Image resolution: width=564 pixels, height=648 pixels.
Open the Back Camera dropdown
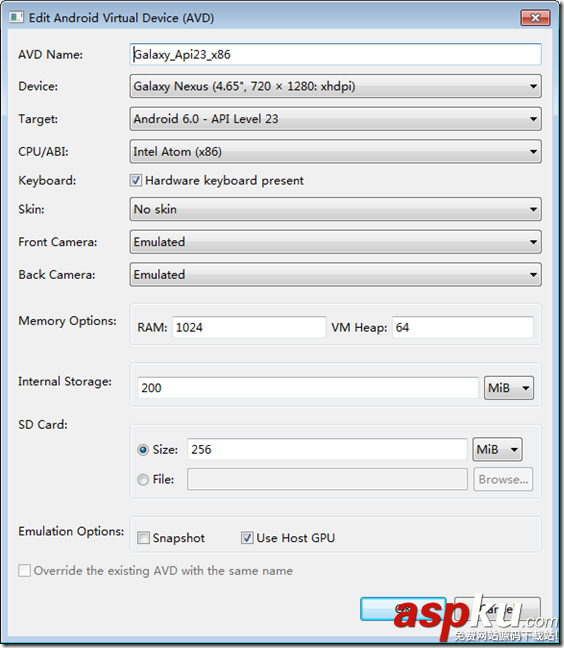click(336, 274)
